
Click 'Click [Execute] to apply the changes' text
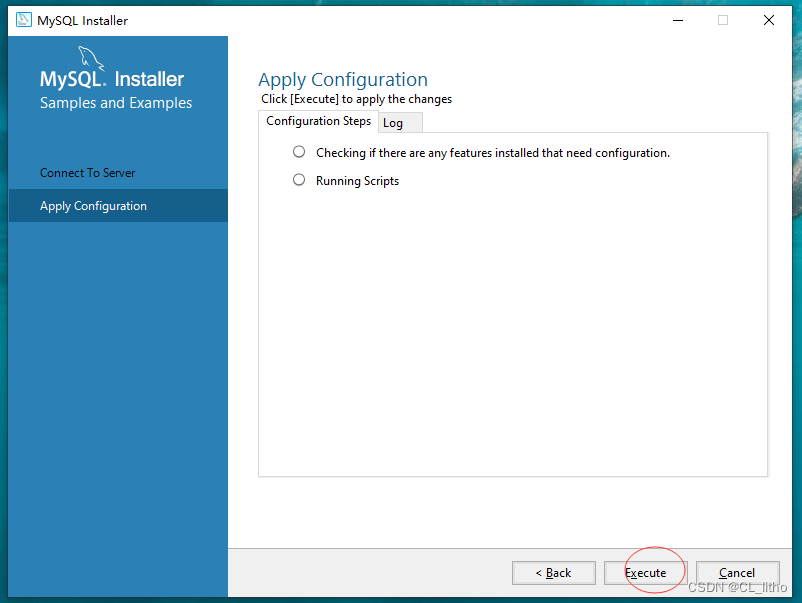[x=357, y=99]
